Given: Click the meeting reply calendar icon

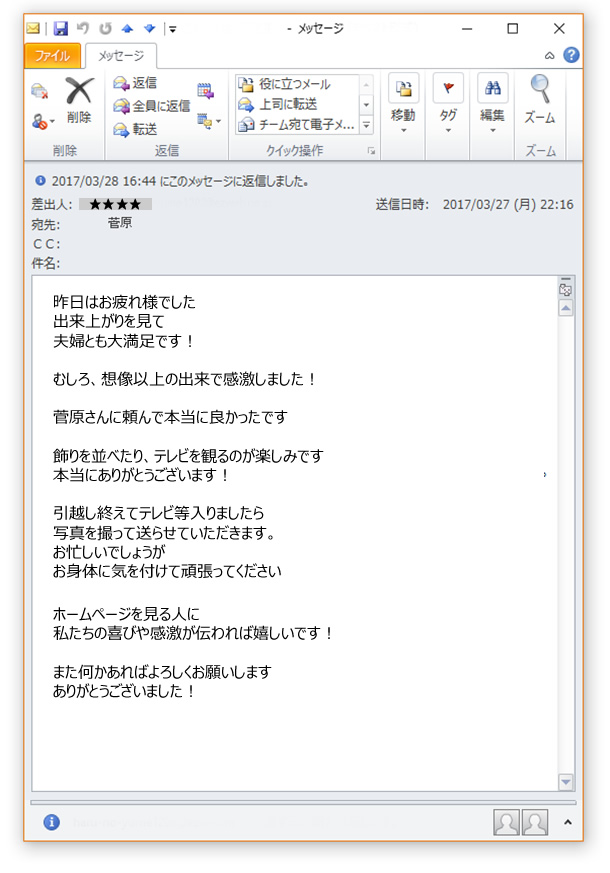Looking at the screenshot, I should (x=205, y=90).
